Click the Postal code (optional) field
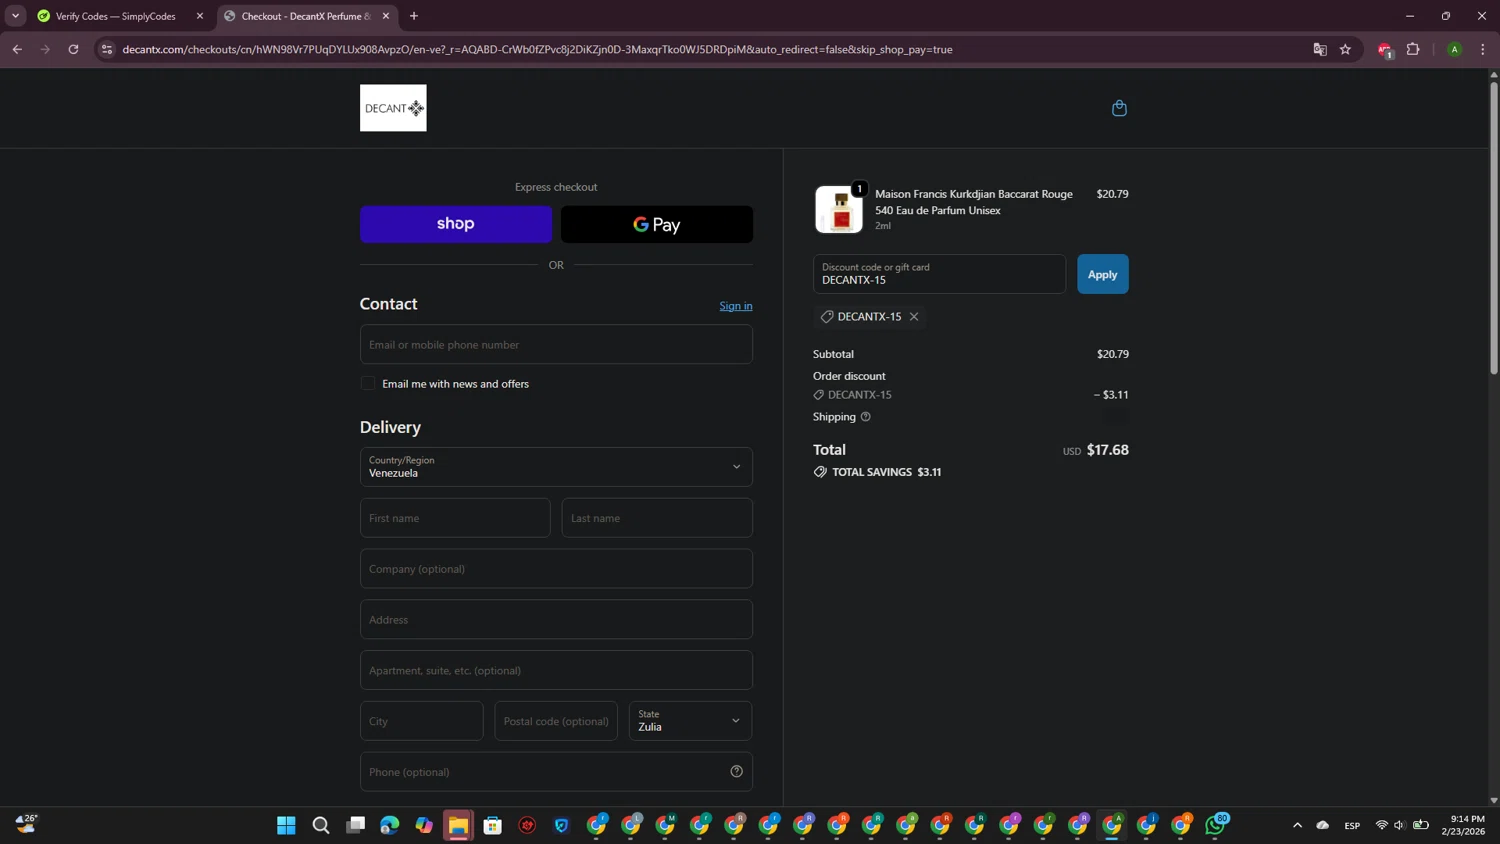Viewport: 1500px width, 844px height. pyautogui.click(x=556, y=721)
